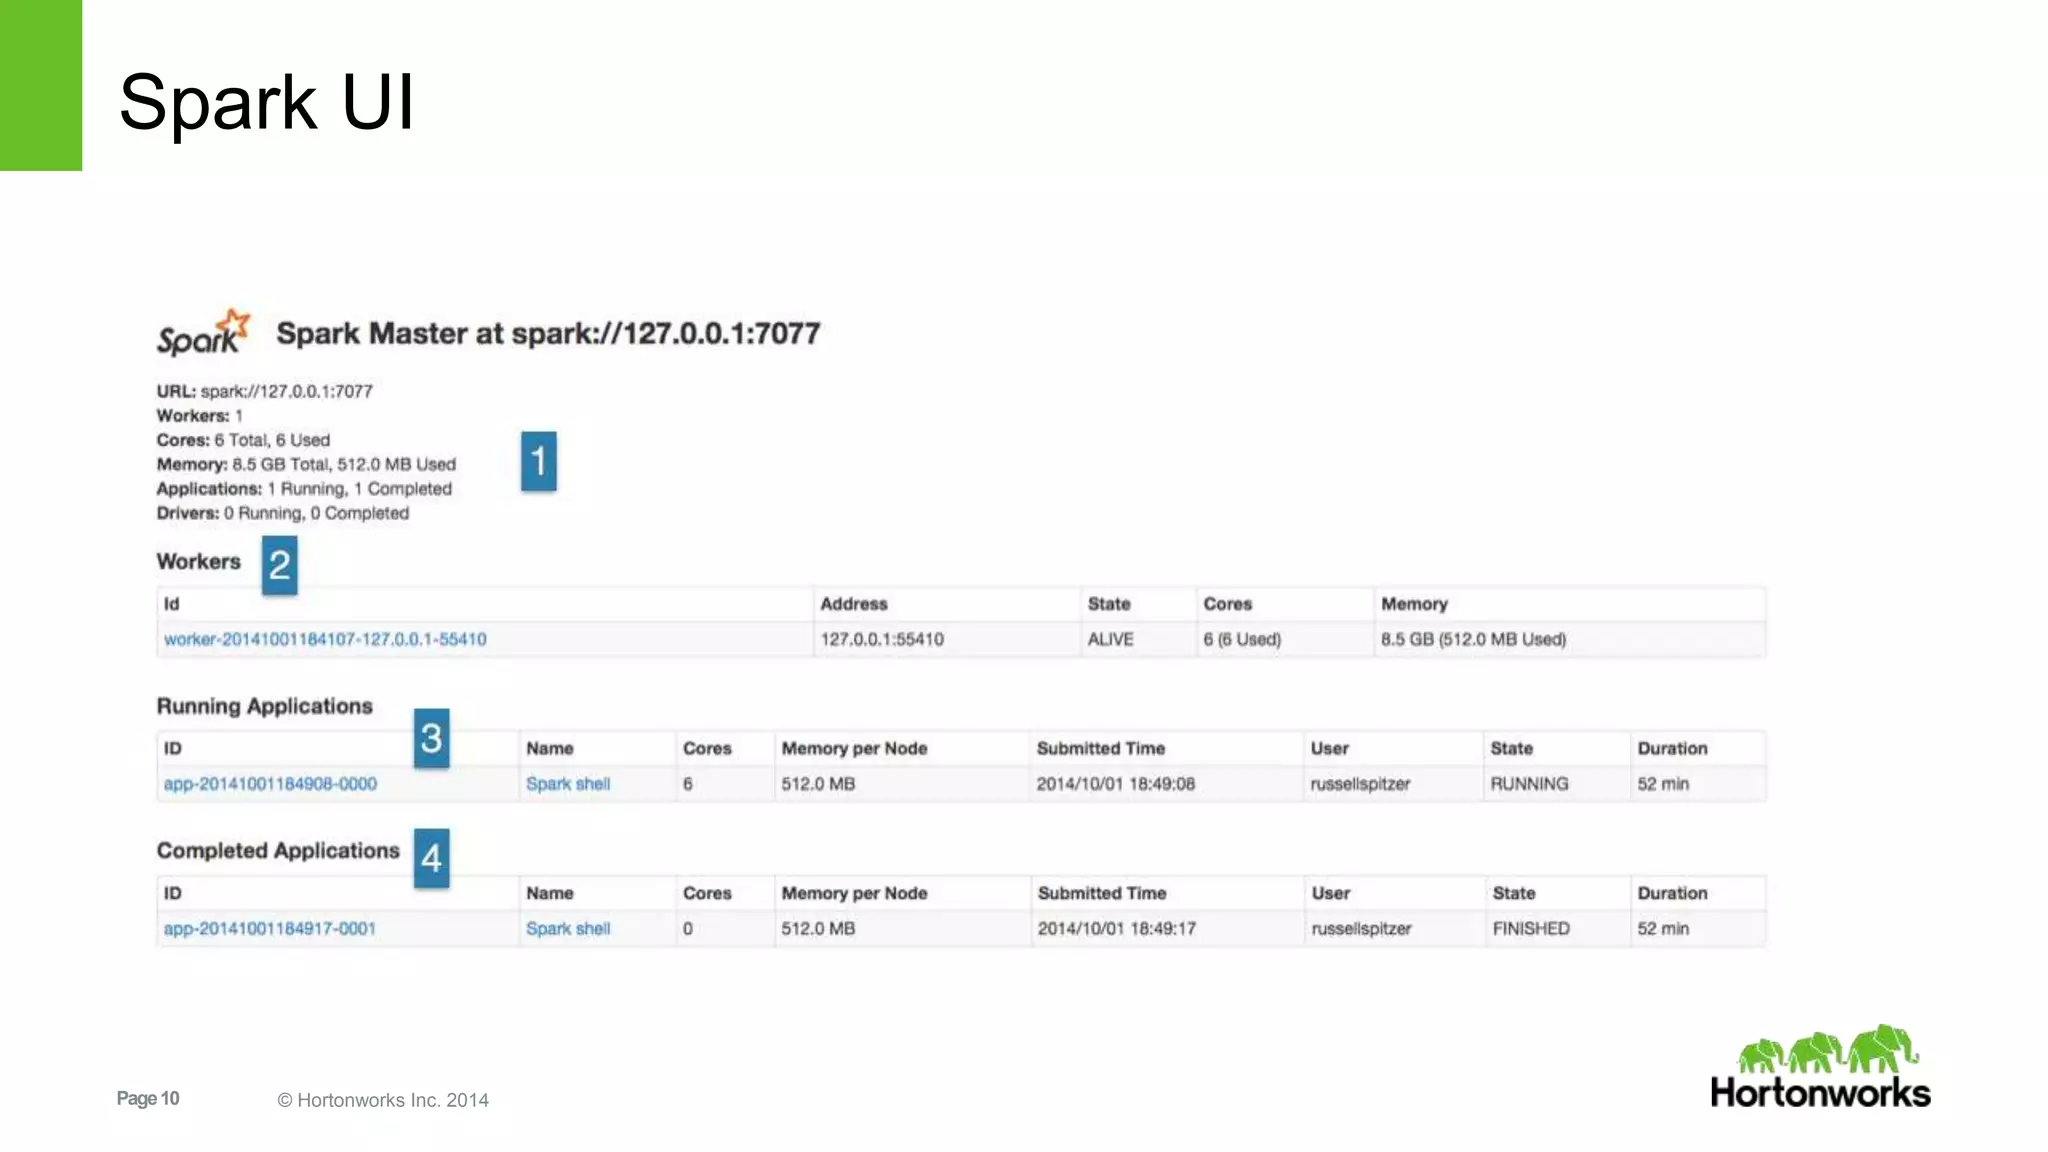Open Spark shell link in Running Applications
Image resolution: width=2048 pixels, height=1152 pixels.
(568, 784)
